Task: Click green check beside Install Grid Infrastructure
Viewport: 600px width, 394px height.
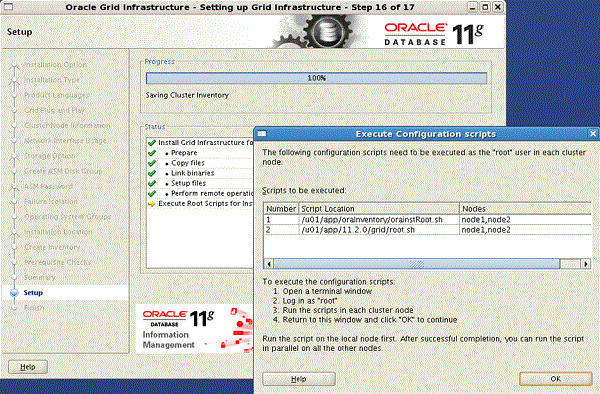Action: [152, 143]
